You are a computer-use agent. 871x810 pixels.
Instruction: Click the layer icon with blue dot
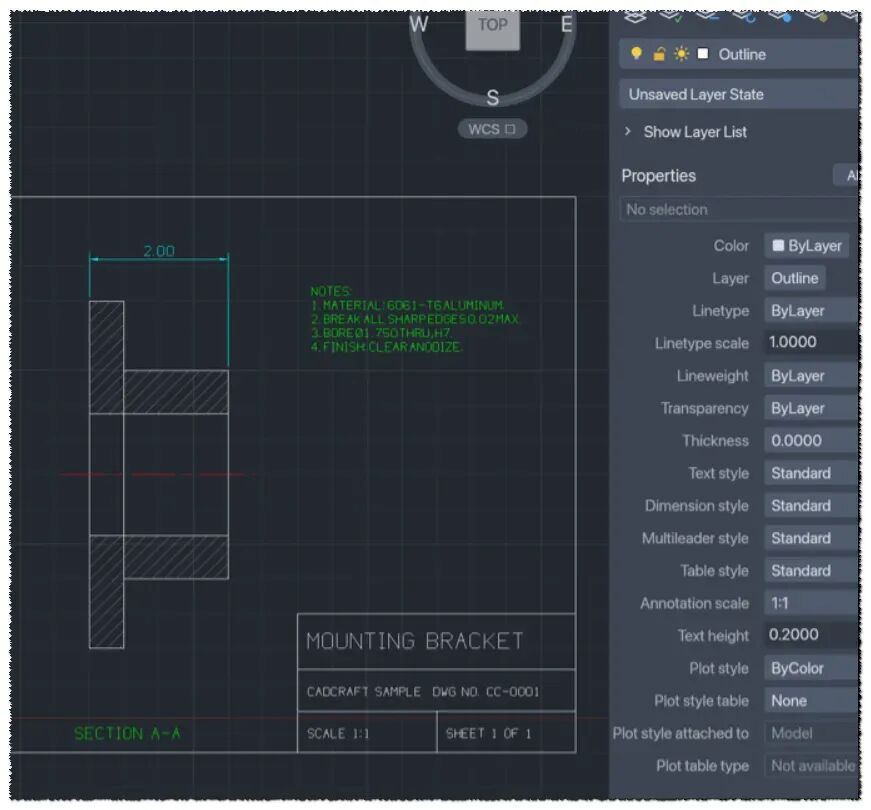click(780, 17)
